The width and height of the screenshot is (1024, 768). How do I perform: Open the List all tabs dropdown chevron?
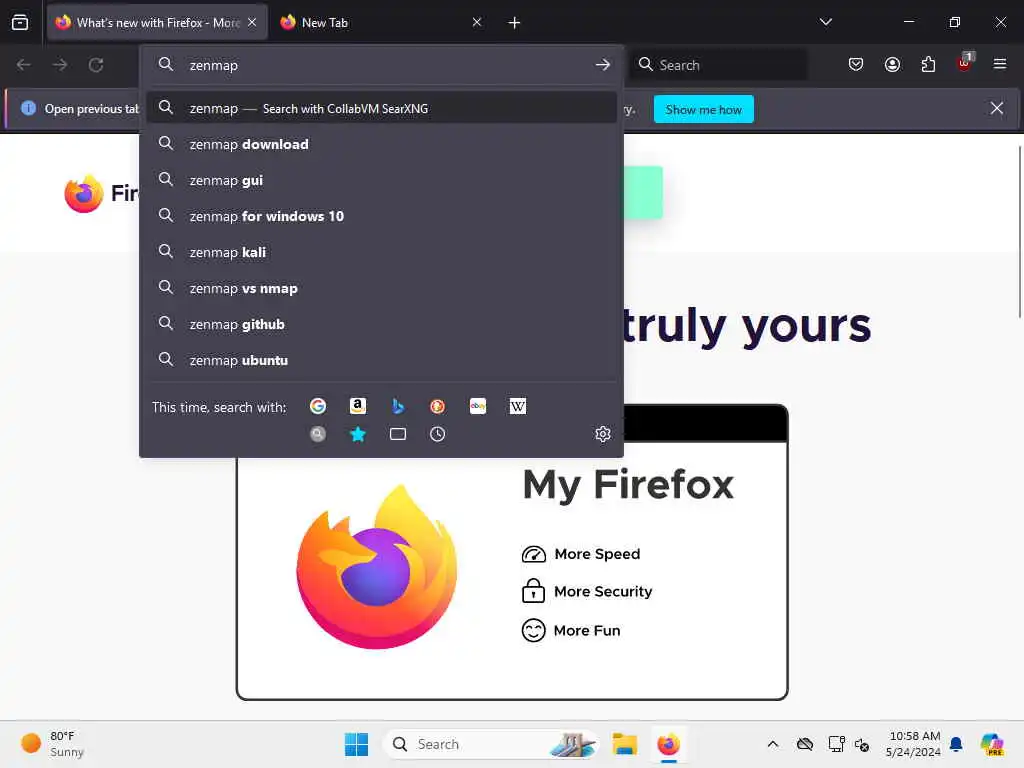[x=825, y=22]
